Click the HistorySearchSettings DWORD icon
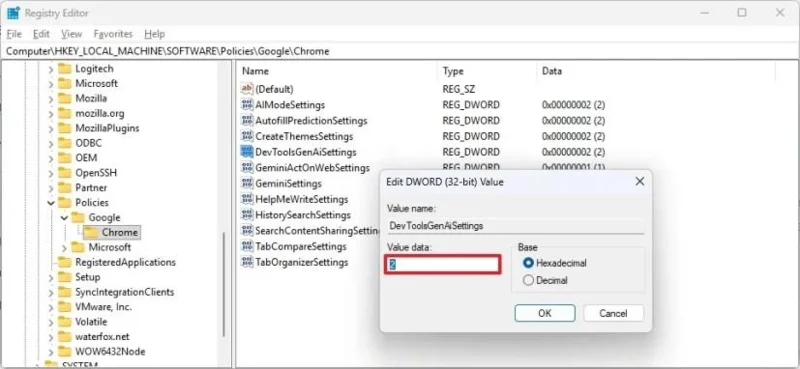 click(247, 215)
